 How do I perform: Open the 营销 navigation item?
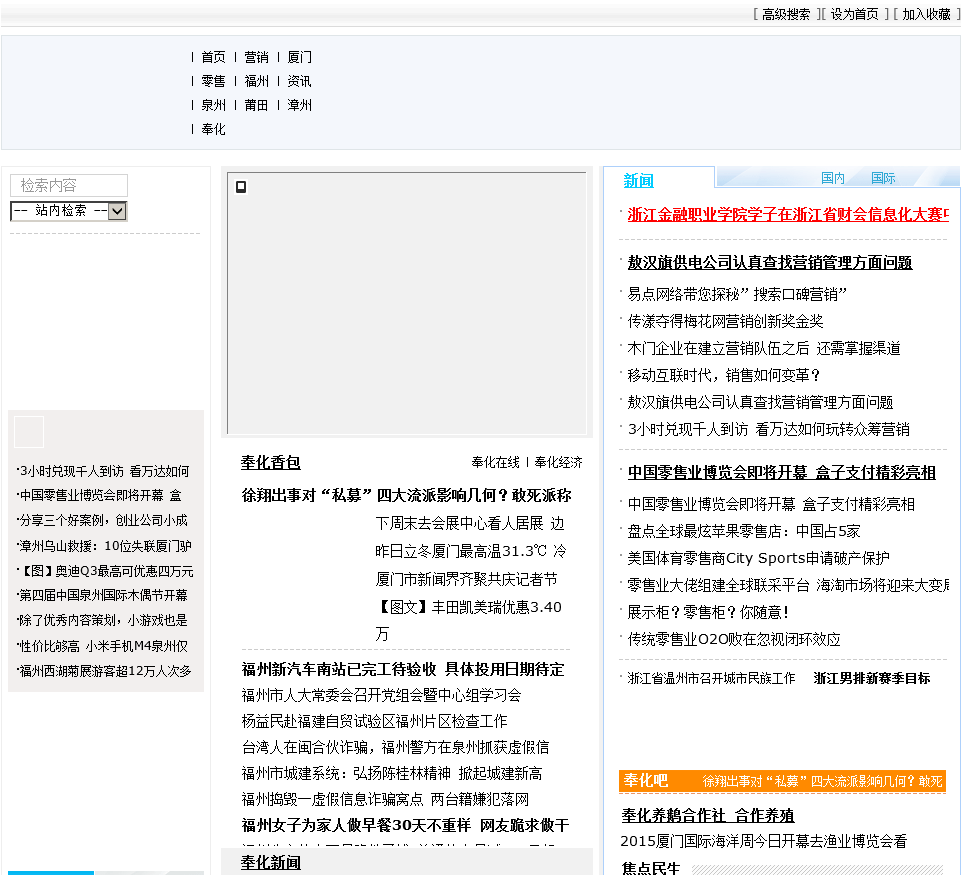256,57
